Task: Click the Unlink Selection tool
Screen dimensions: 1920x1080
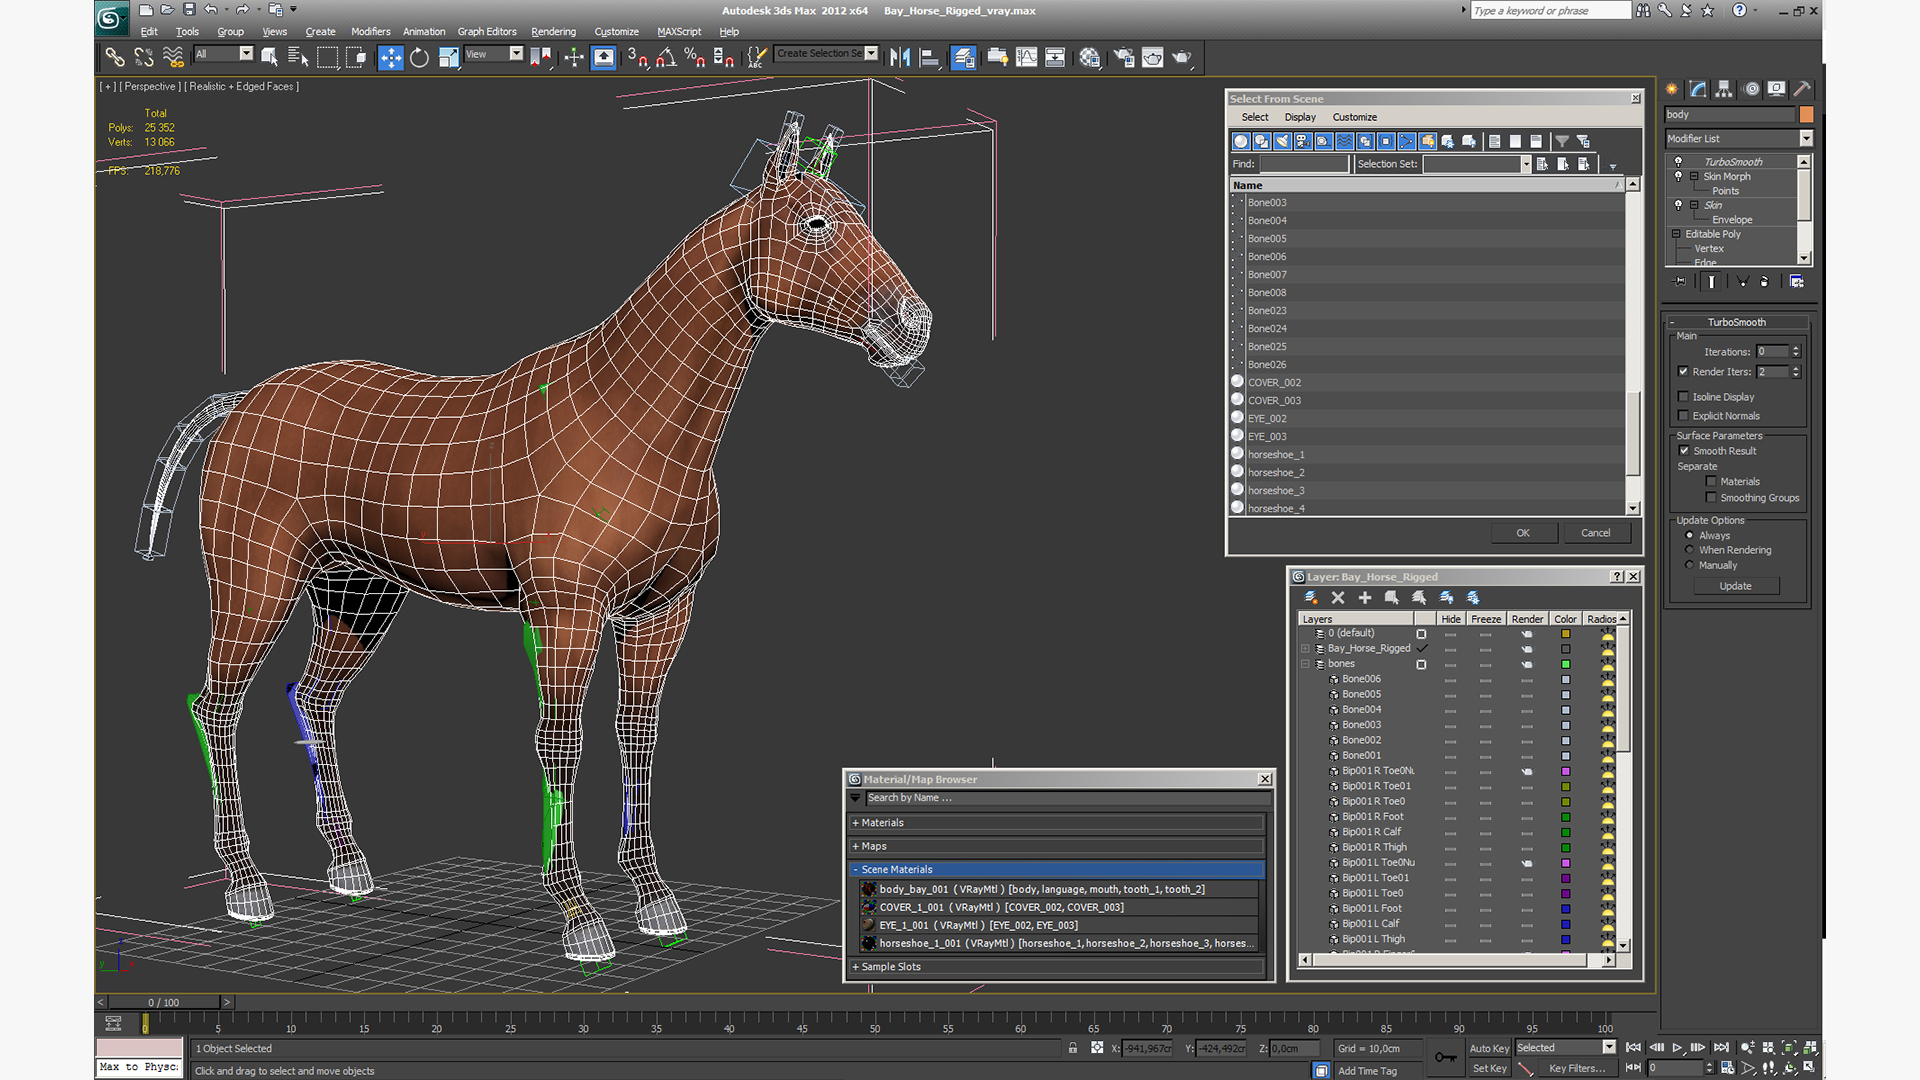Action: pyautogui.click(x=144, y=57)
